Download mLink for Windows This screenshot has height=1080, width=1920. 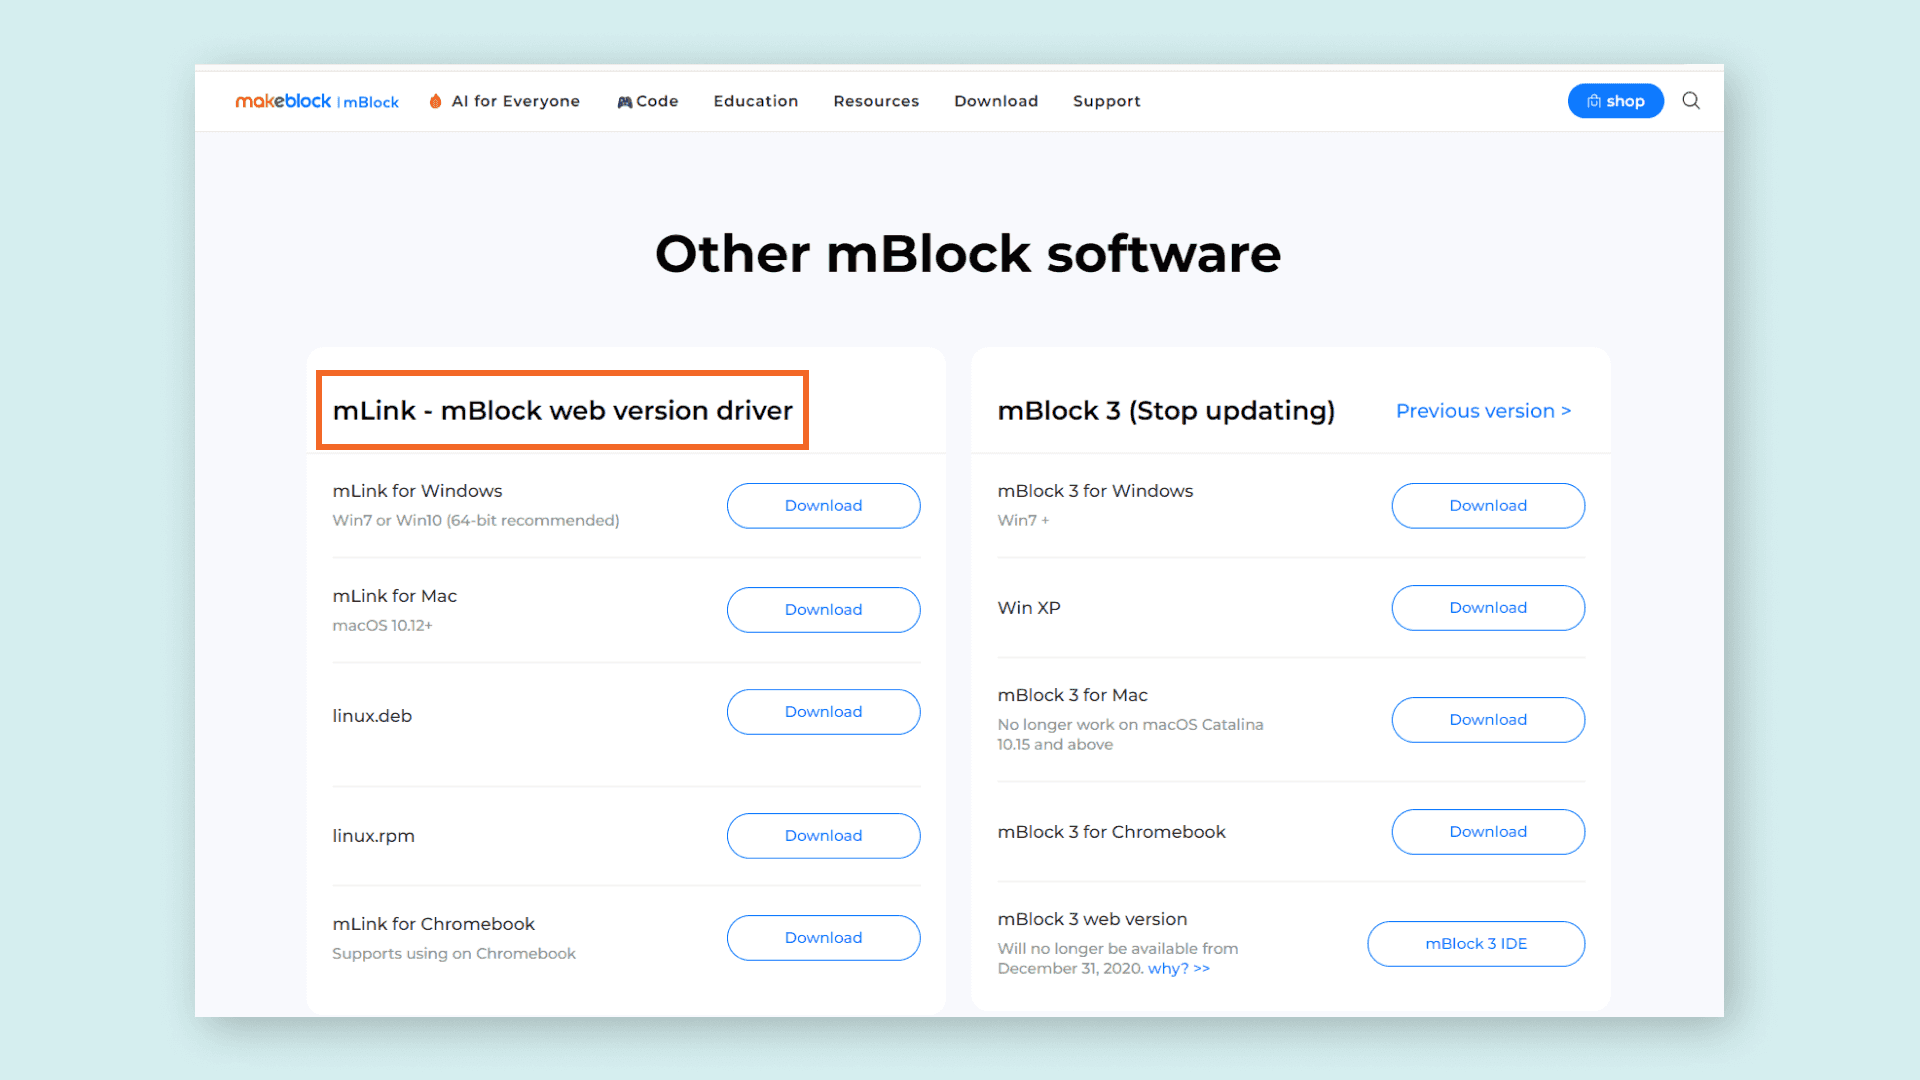tap(823, 505)
